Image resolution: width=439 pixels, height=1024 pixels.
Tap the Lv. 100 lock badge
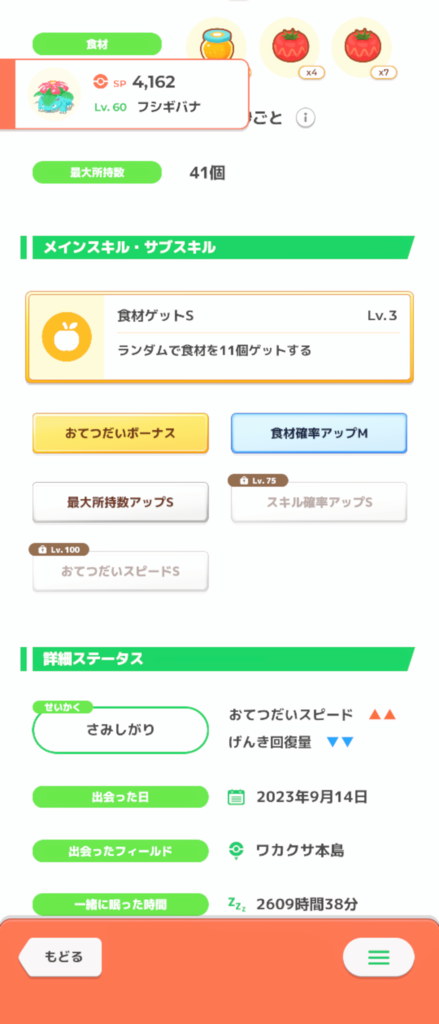[59, 550]
